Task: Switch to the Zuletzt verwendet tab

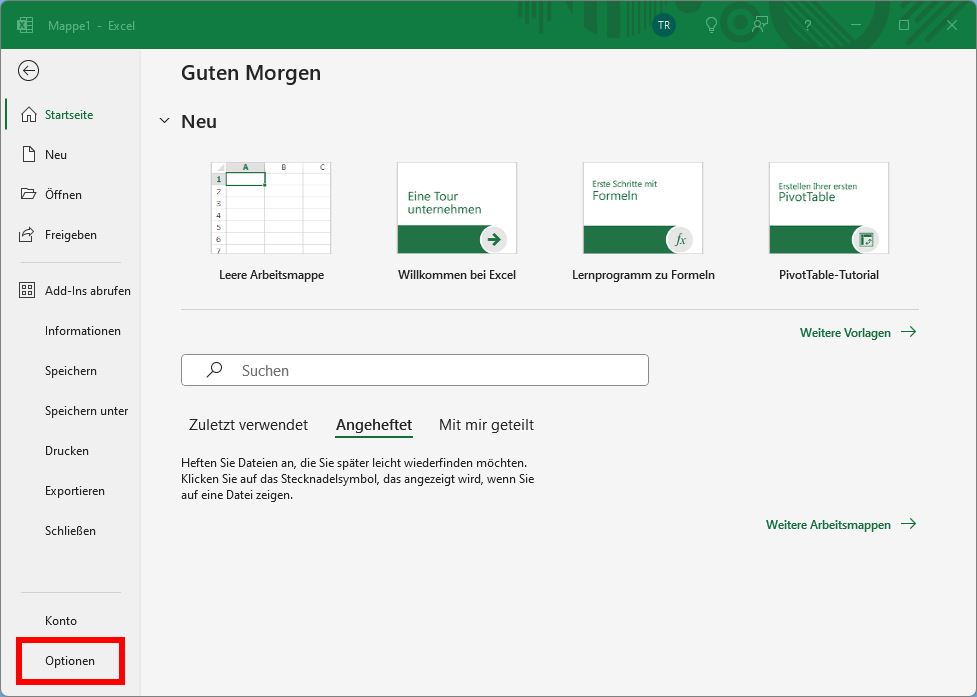Action: (x=248, y=424)
